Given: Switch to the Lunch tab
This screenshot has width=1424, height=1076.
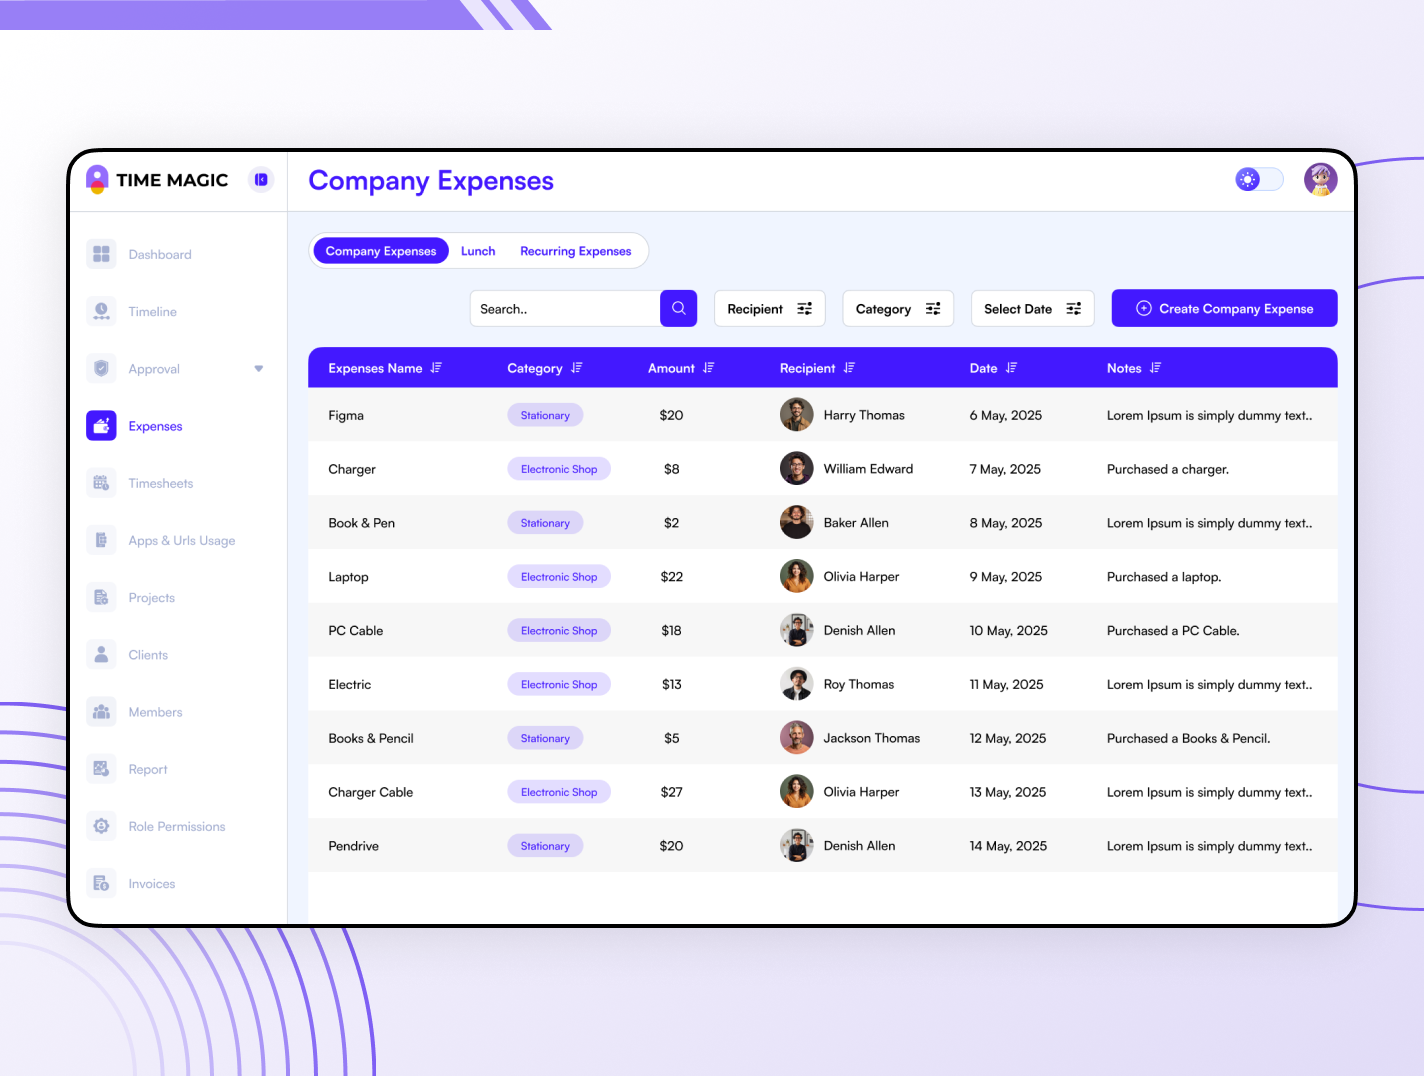Looking at the screenshot, I should [x=478, y=251].
